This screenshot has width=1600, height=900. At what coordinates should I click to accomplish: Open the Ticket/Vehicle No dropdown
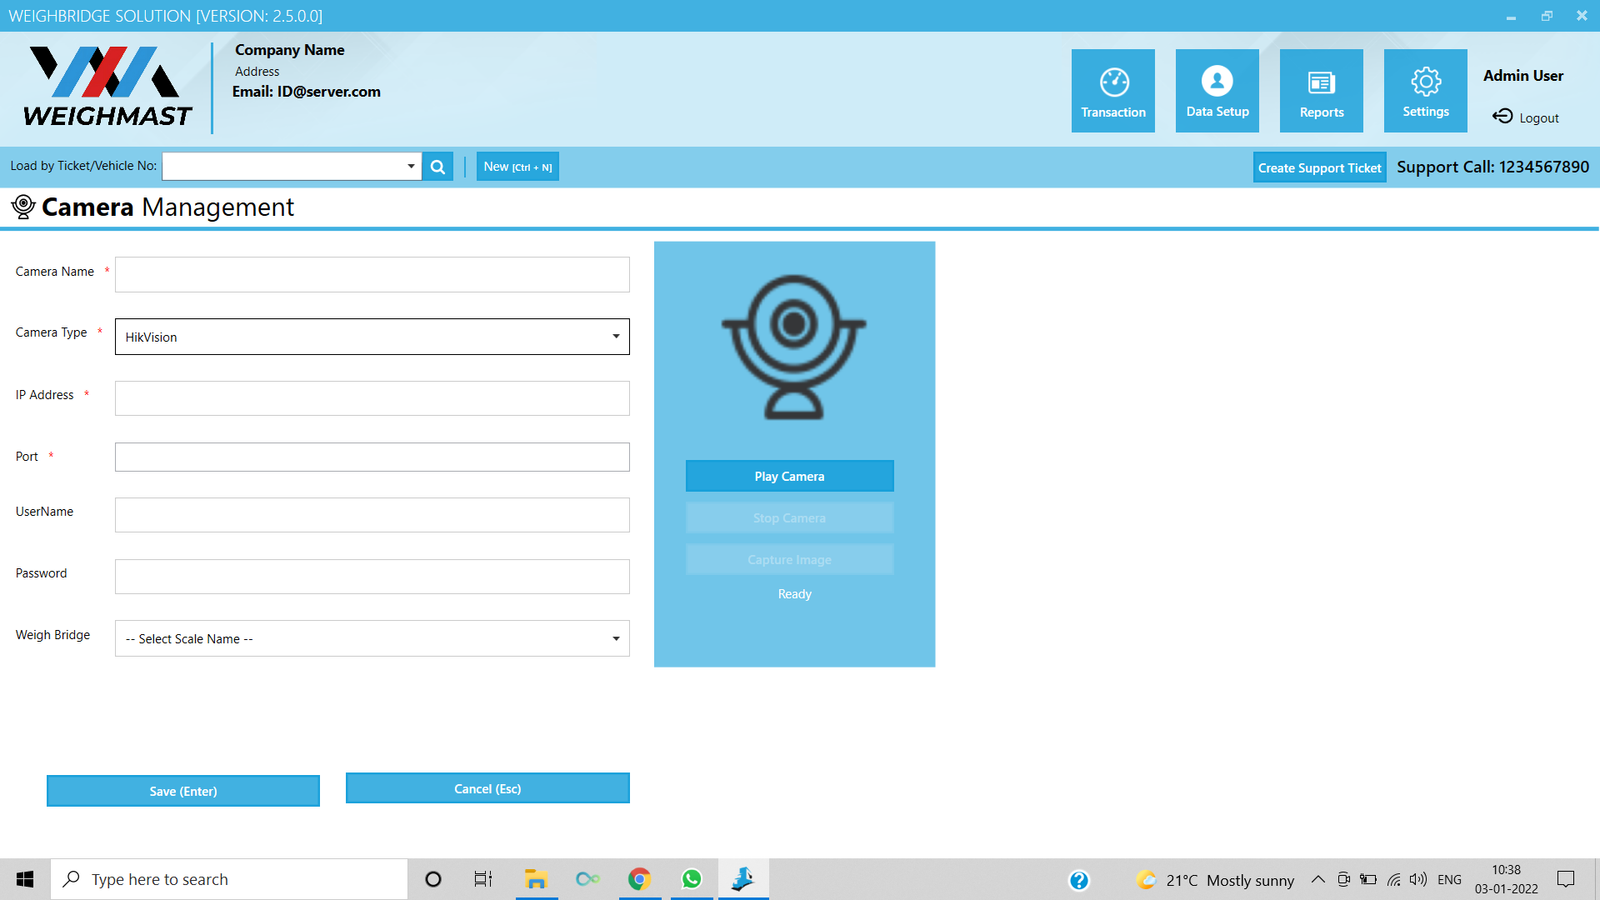click(410, 167)
